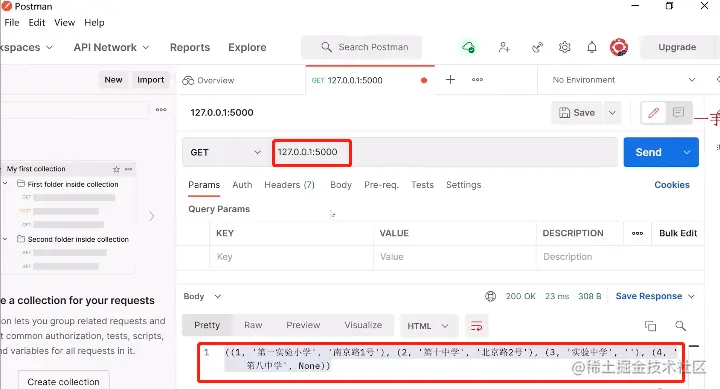Collapse Second folder inside collection
Viewport: 720px width, 389px height.
[x=5, y=239]
